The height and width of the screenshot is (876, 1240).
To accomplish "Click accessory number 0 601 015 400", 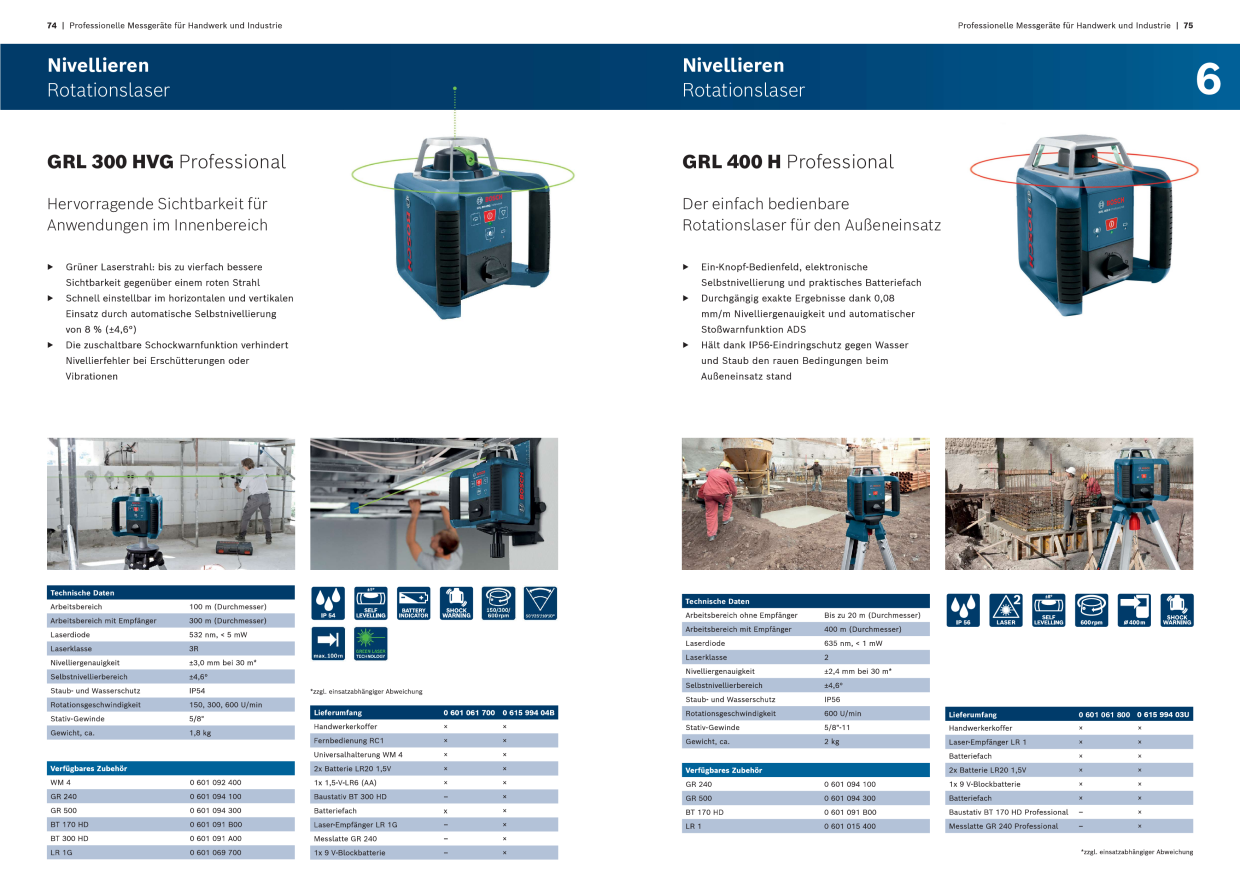I will (850, 826).
